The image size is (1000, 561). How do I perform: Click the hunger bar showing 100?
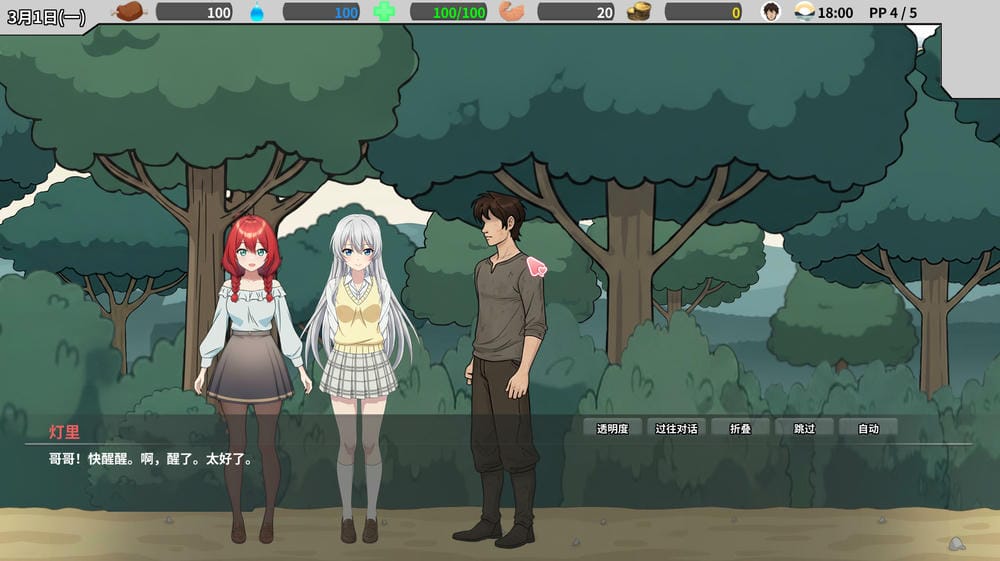(x=194, y=12)
